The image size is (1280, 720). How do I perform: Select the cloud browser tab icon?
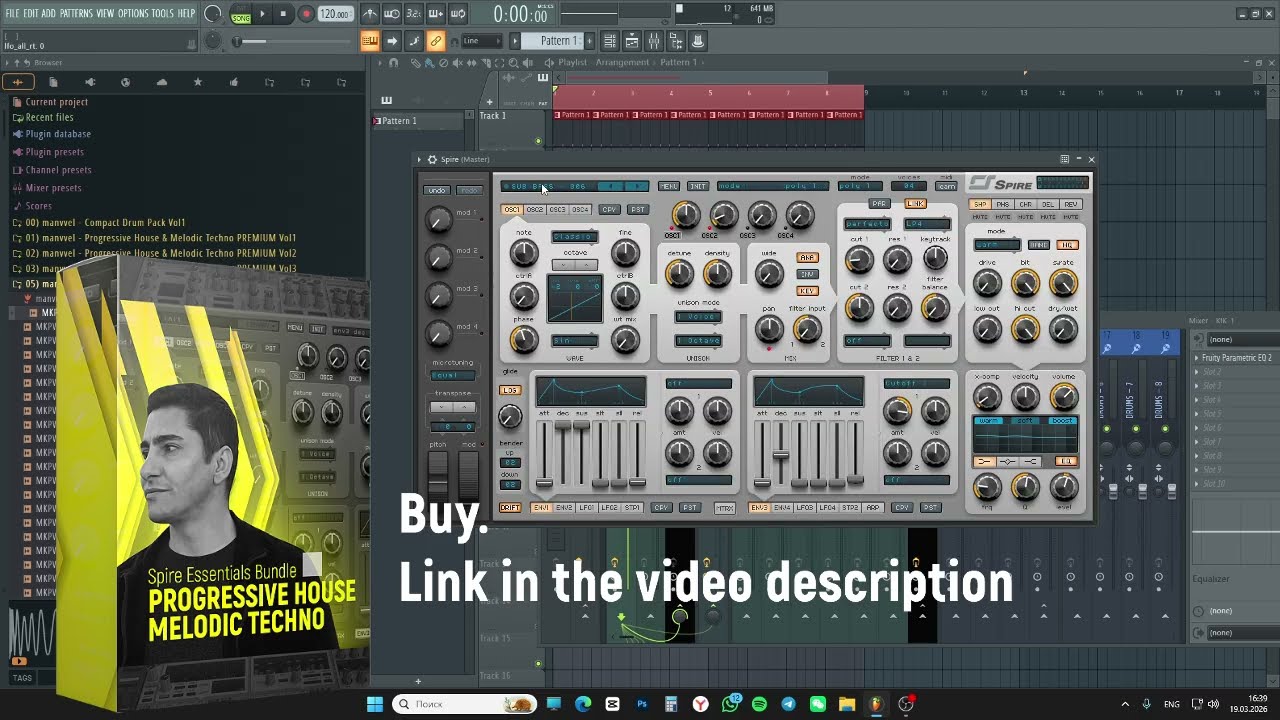(161, 82)
